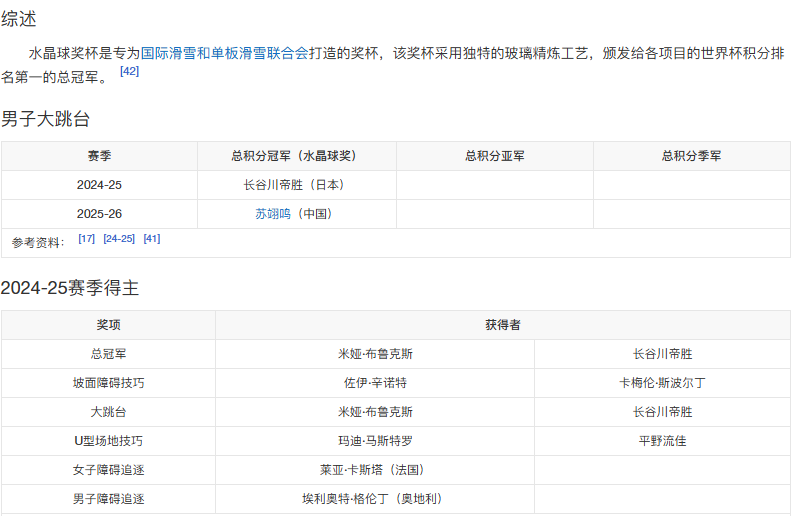The width and height of the screenshot is (792, 516).
Task: Click the 坡面障碍技巧 row label
Action: point(109,383)
